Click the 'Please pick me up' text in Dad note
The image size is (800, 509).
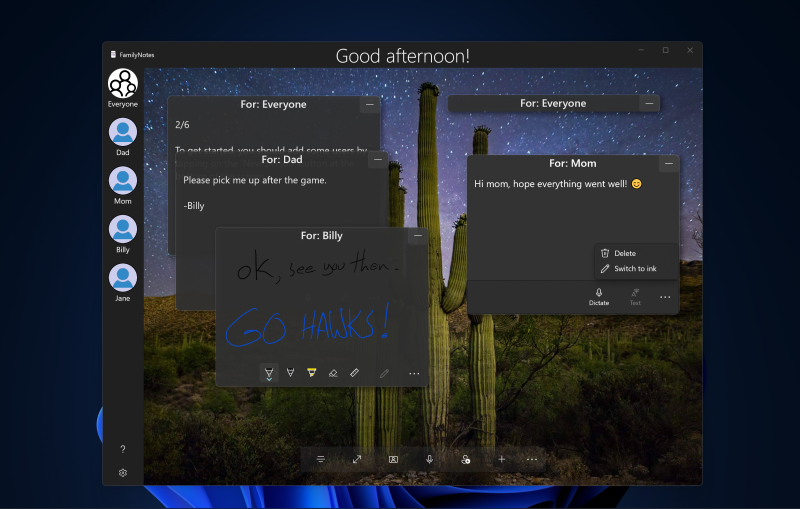point(255,180)
